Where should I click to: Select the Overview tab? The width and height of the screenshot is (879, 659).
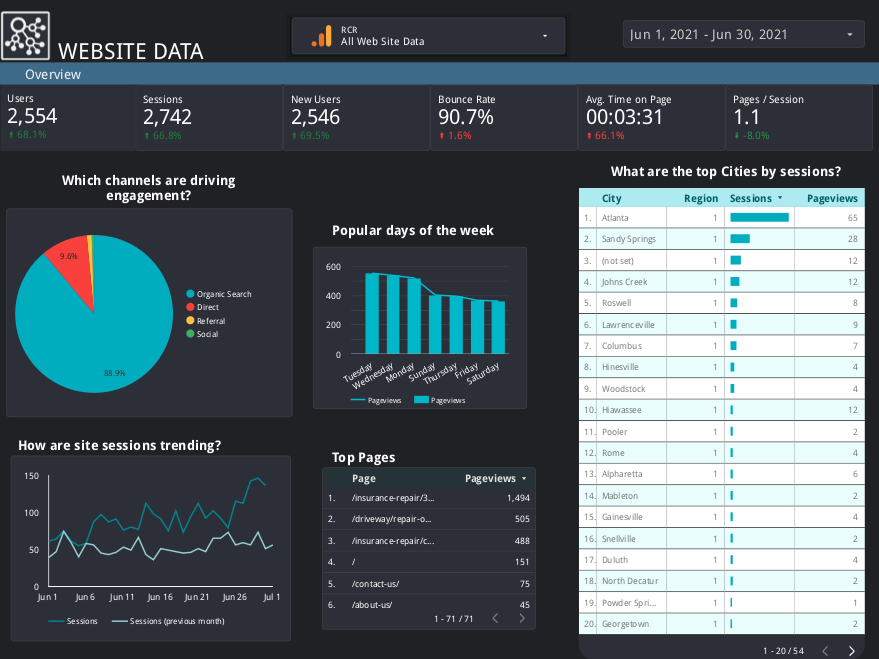click(x=53, y=75)
